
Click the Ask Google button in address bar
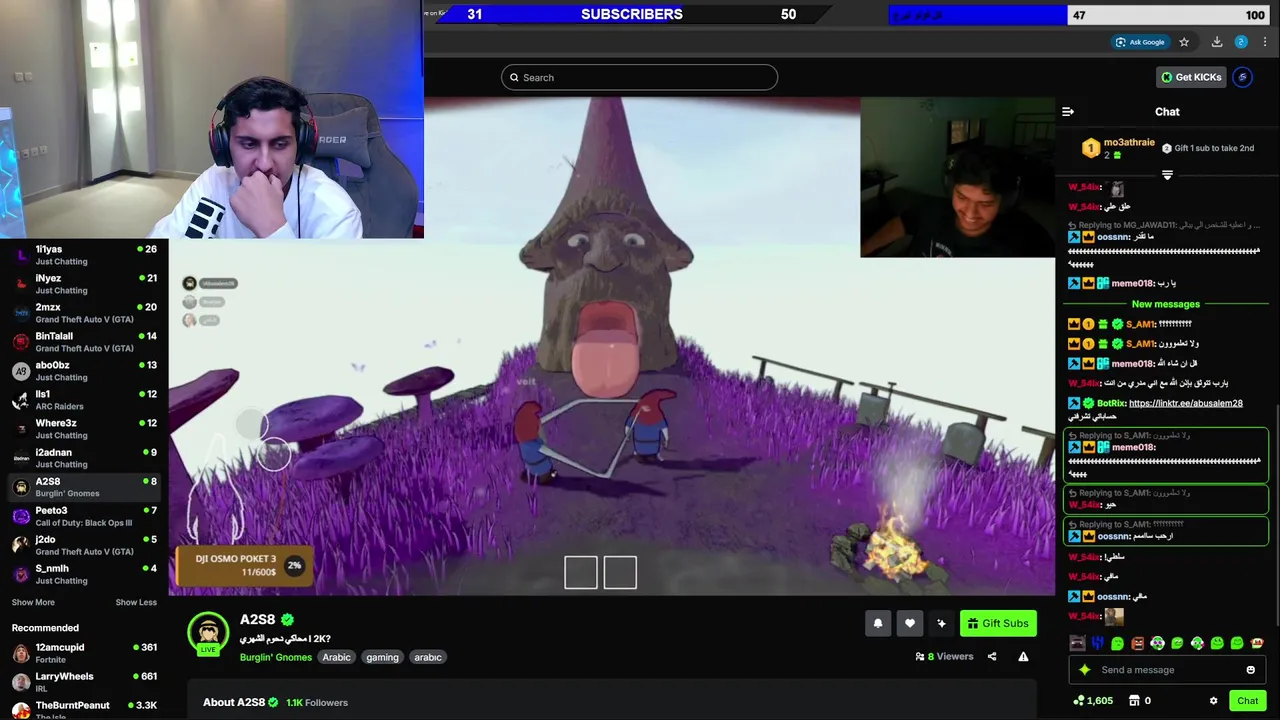pyautogui.click(x=1139, y=42)
